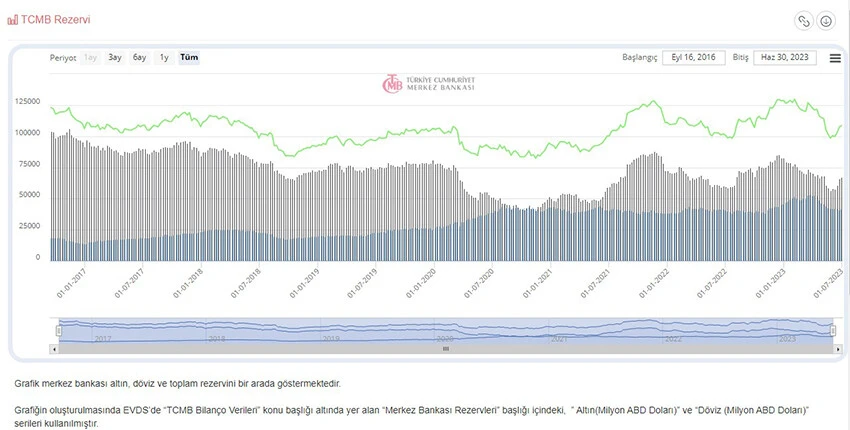
Task: Click the navigator left range handle
Action: [x=59, y=331]
